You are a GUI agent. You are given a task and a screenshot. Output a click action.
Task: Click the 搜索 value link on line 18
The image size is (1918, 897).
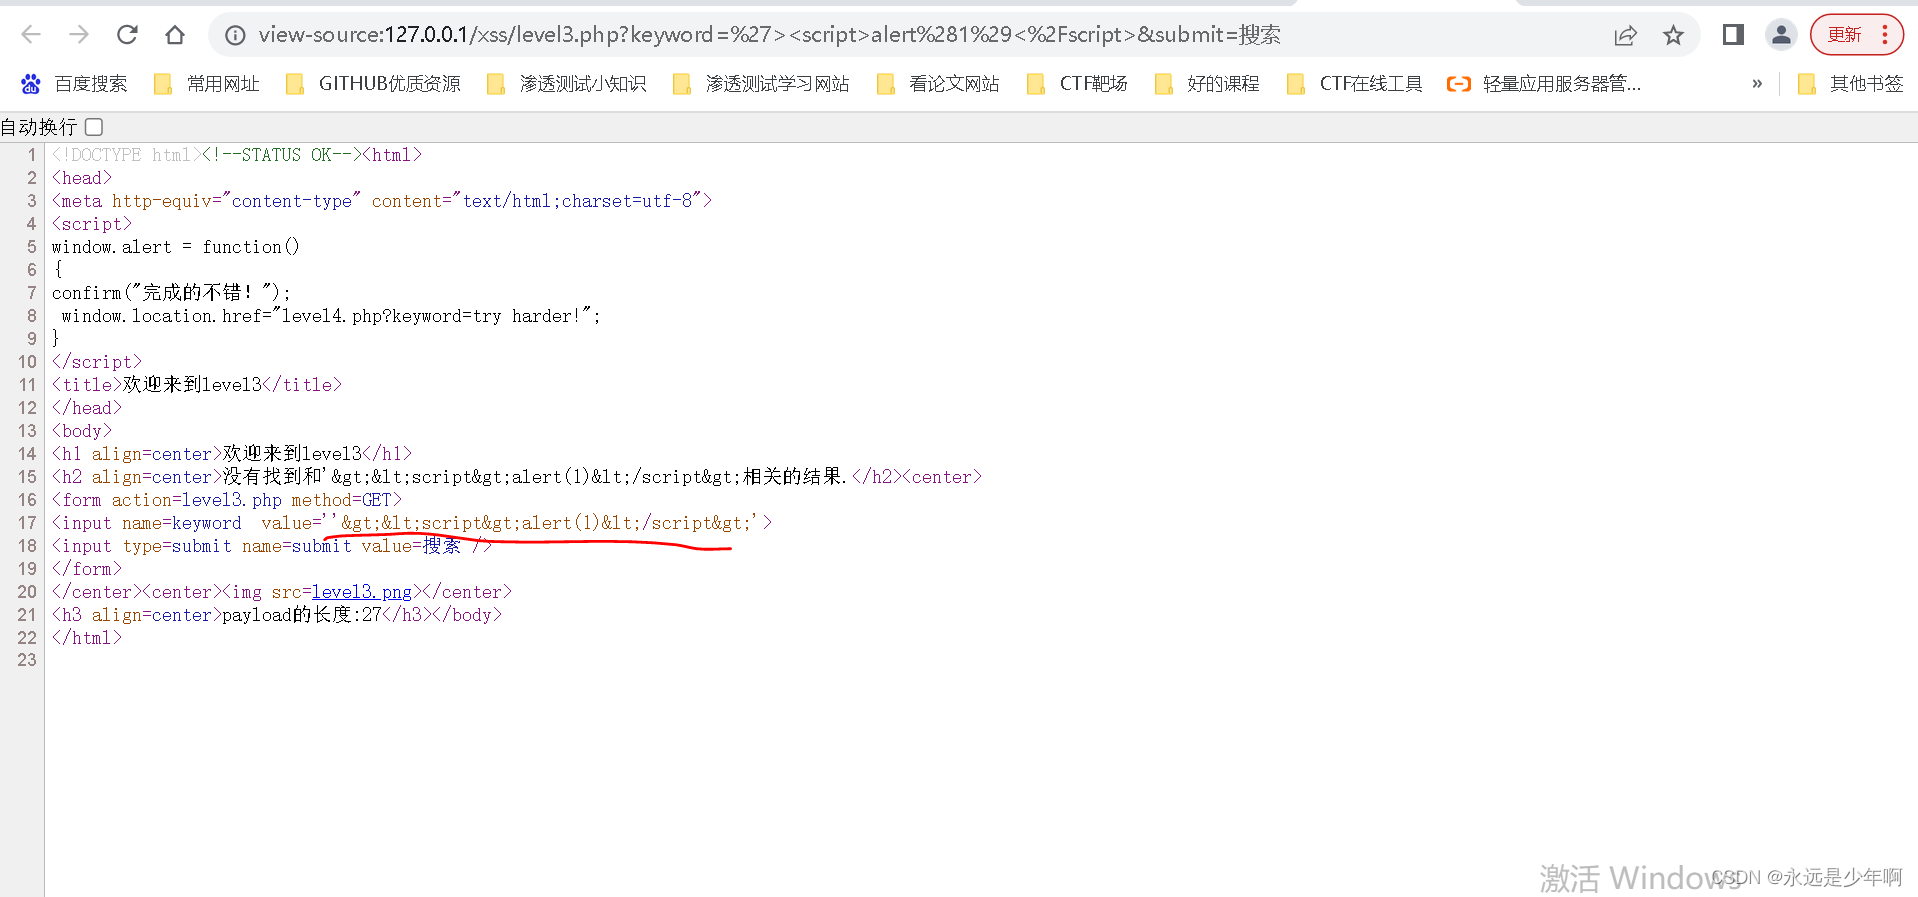(442, 546)
